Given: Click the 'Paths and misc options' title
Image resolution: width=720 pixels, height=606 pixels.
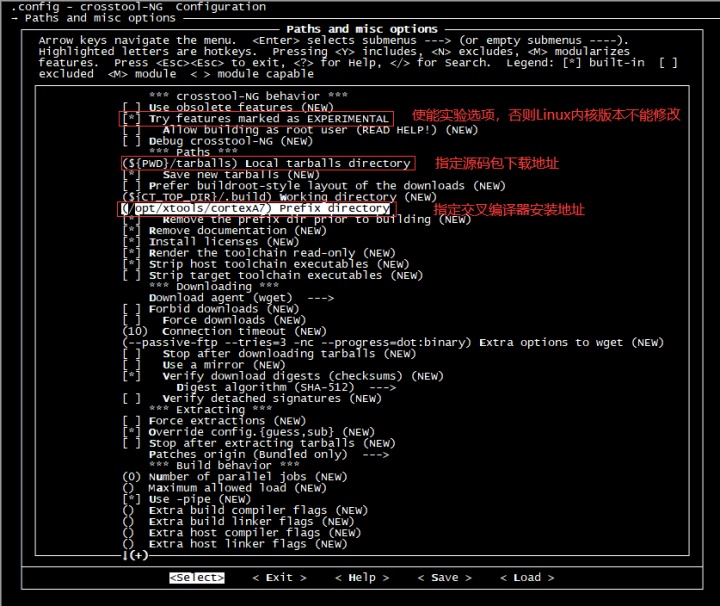Looking at the screenshot, I should [362, 29].
